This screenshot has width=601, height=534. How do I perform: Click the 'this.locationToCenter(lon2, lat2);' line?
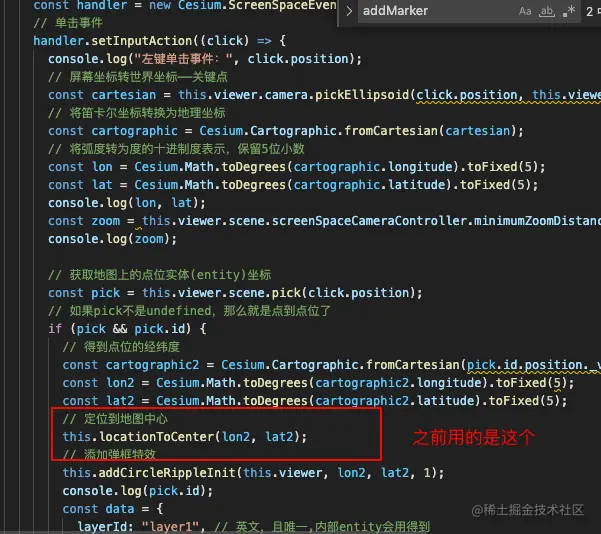(185, 437)
